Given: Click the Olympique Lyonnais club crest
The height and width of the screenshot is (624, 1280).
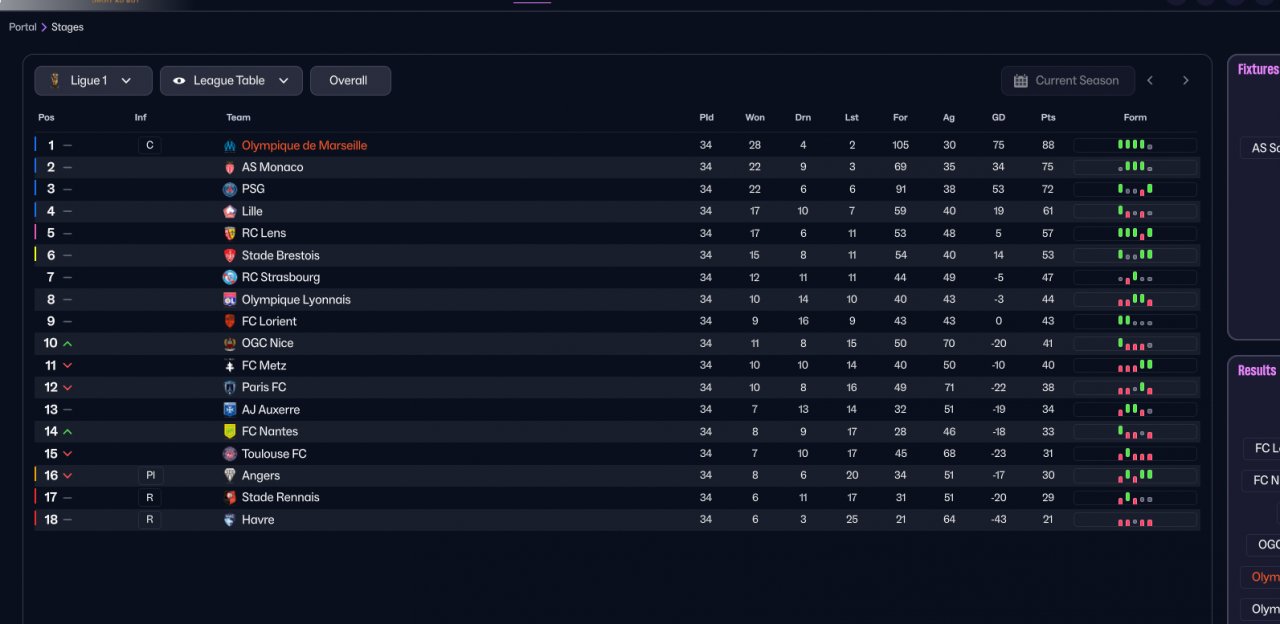Looking at the screenshot, I should (x=230, y=300).
